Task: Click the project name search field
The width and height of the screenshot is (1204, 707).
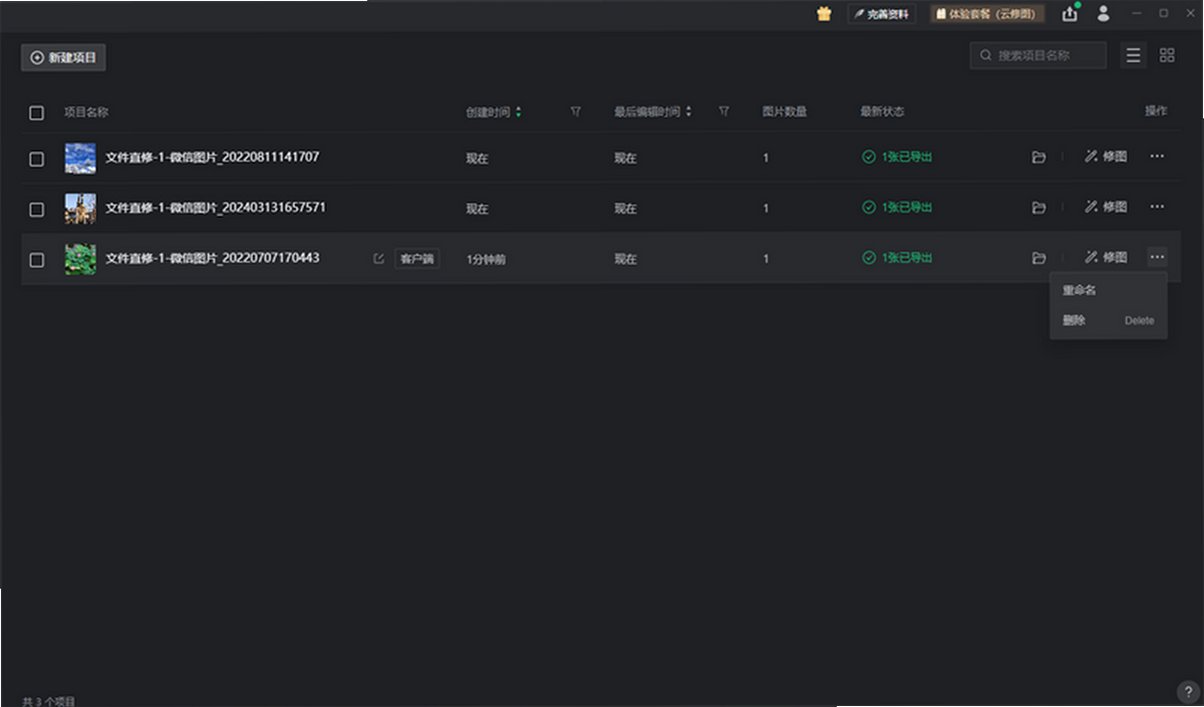Action: pos(1038,56)
